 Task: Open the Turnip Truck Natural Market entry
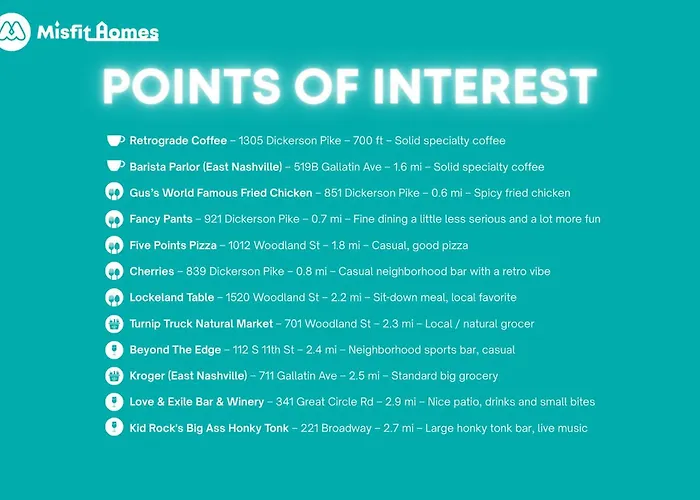pyautogui.click(x=201, y=324)
